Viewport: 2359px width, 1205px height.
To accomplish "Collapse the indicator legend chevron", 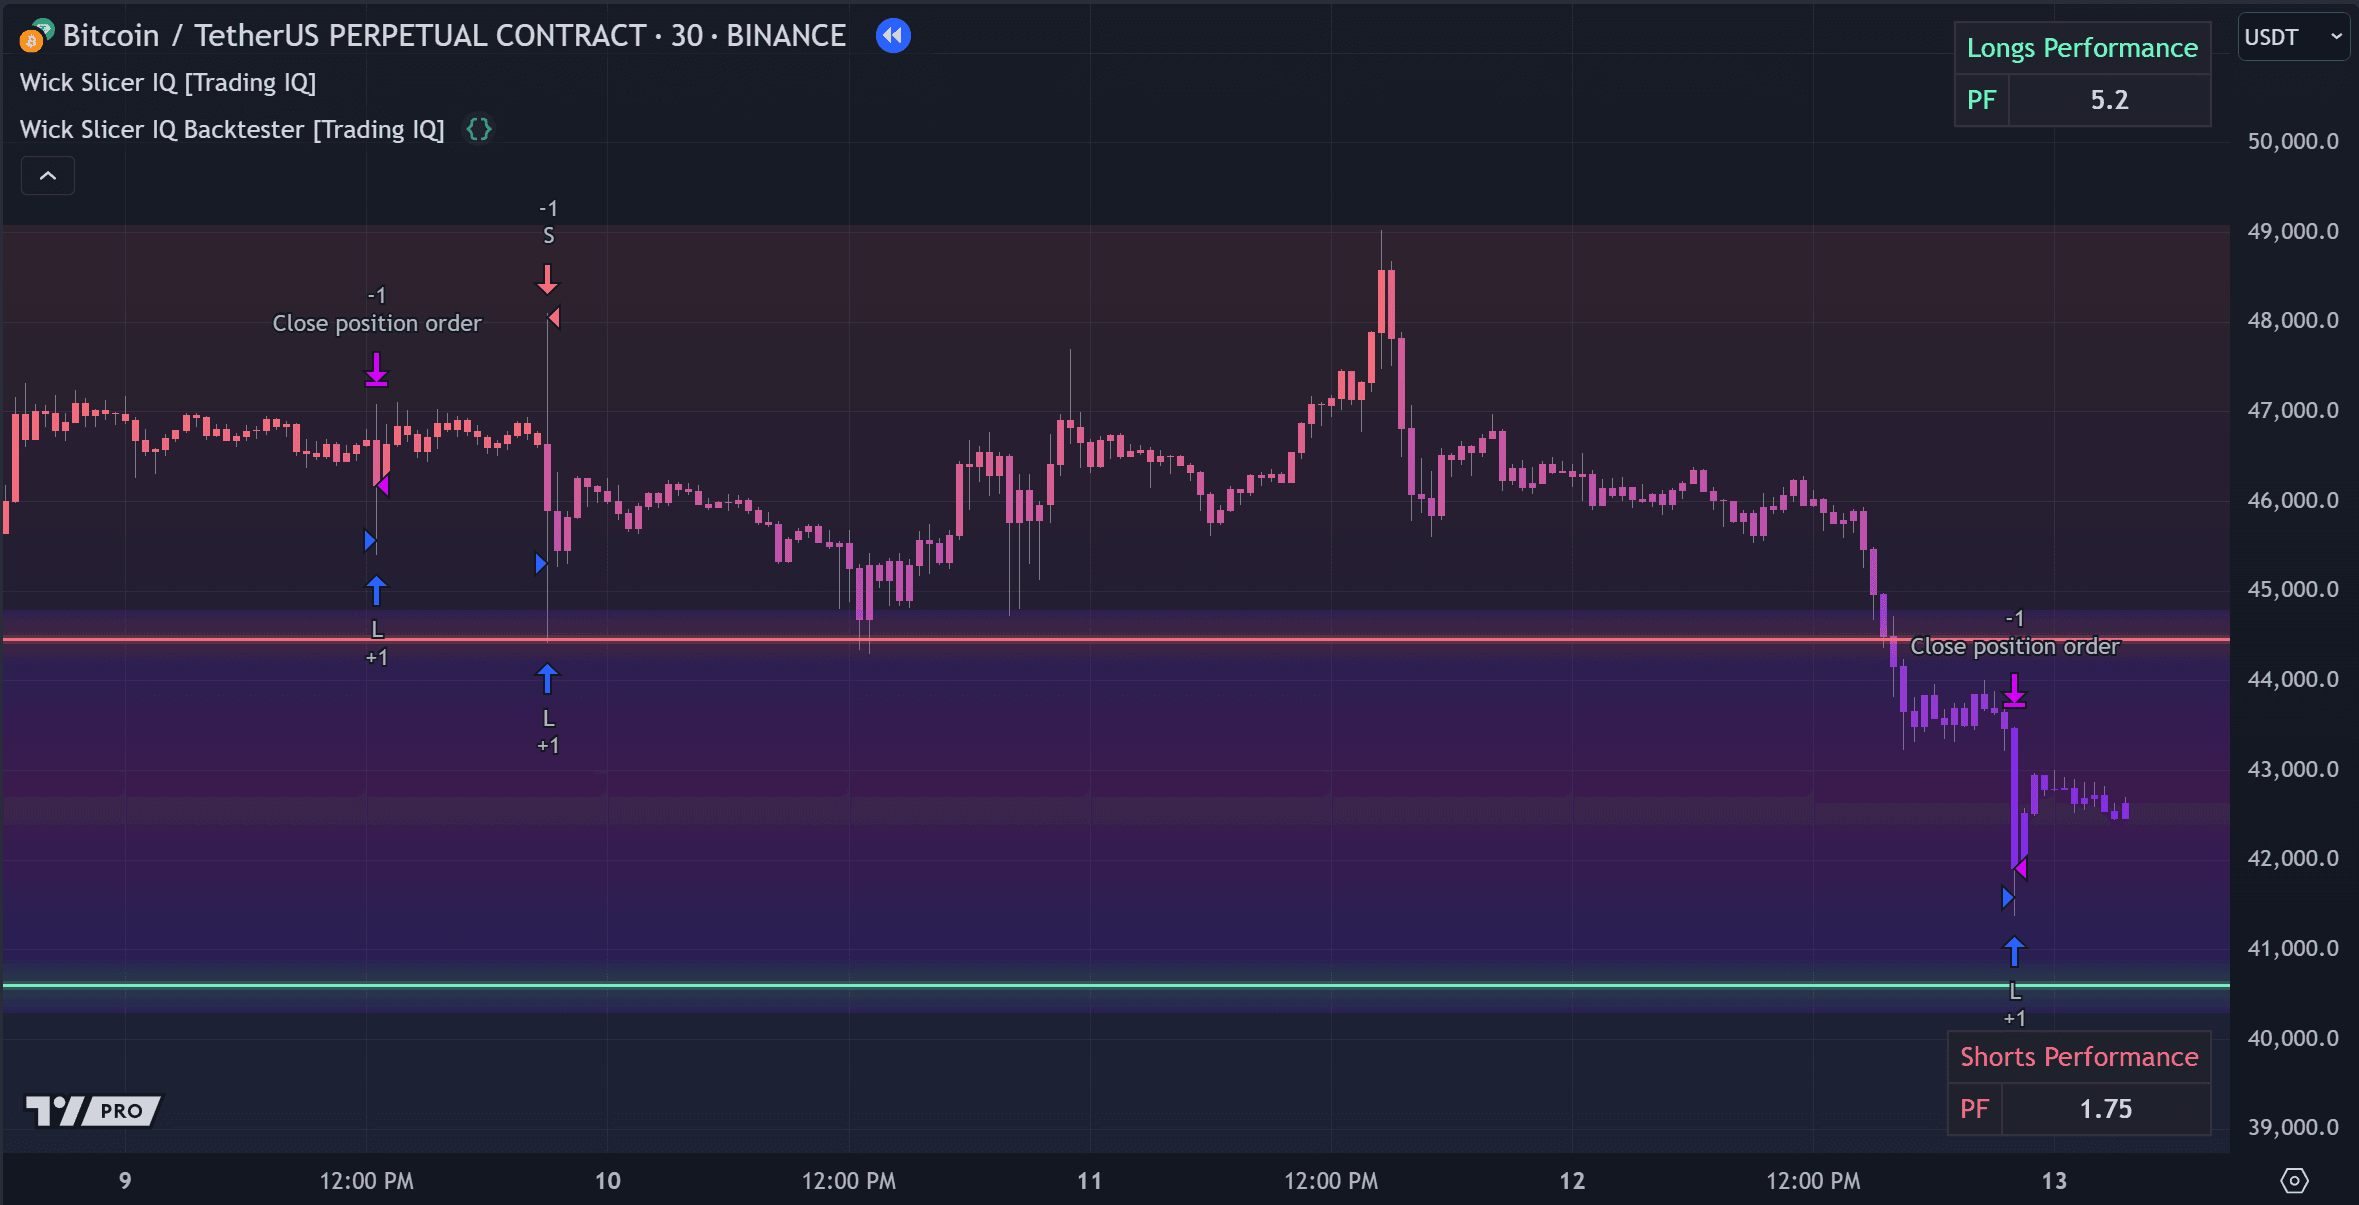I will (x=48, y=176).
